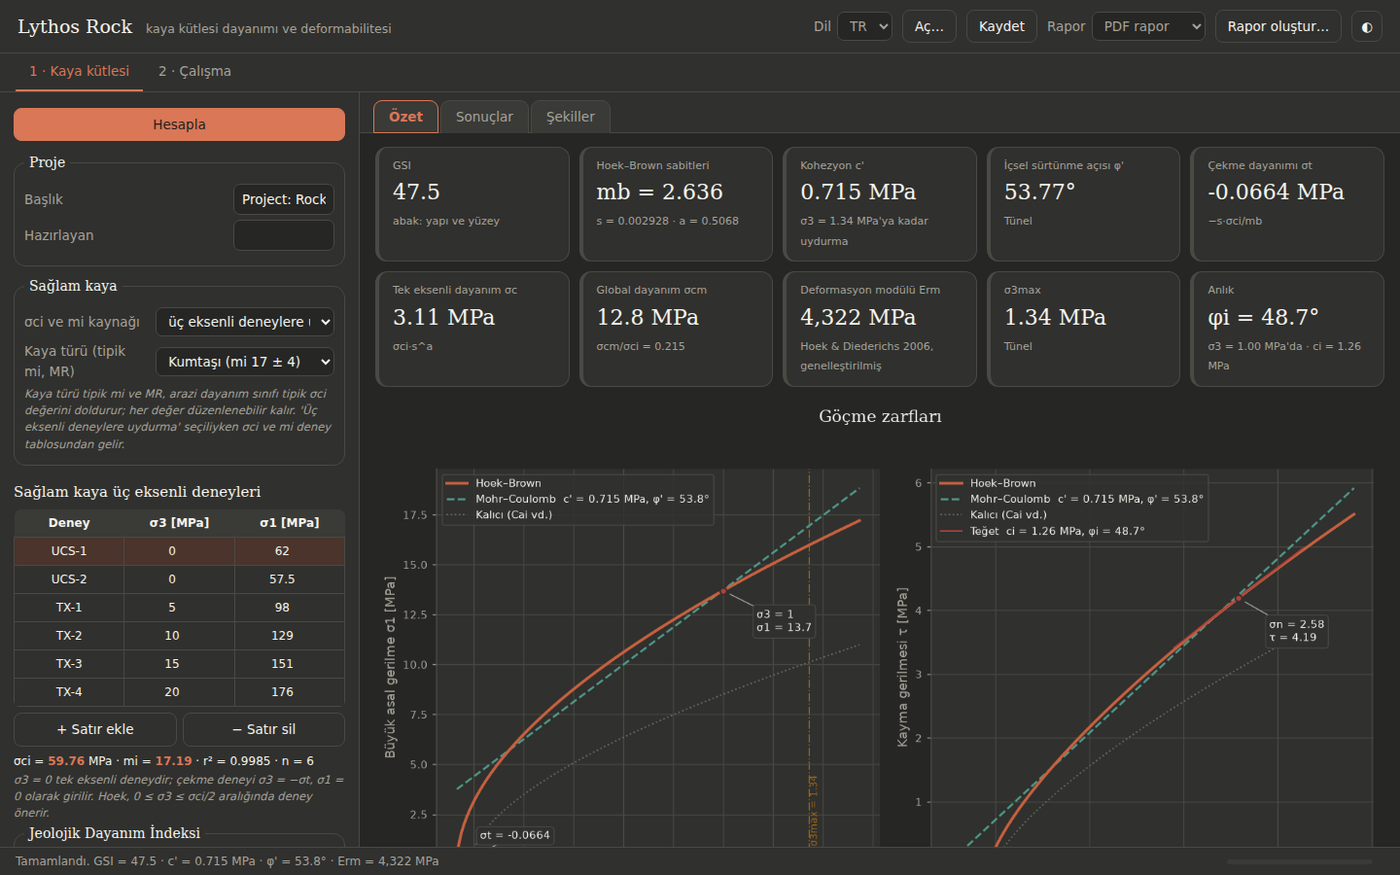Screen dimensions: 1400x875
Task: Click the Anlık φi = 48.7° card
Action: tap(1288, 329)
